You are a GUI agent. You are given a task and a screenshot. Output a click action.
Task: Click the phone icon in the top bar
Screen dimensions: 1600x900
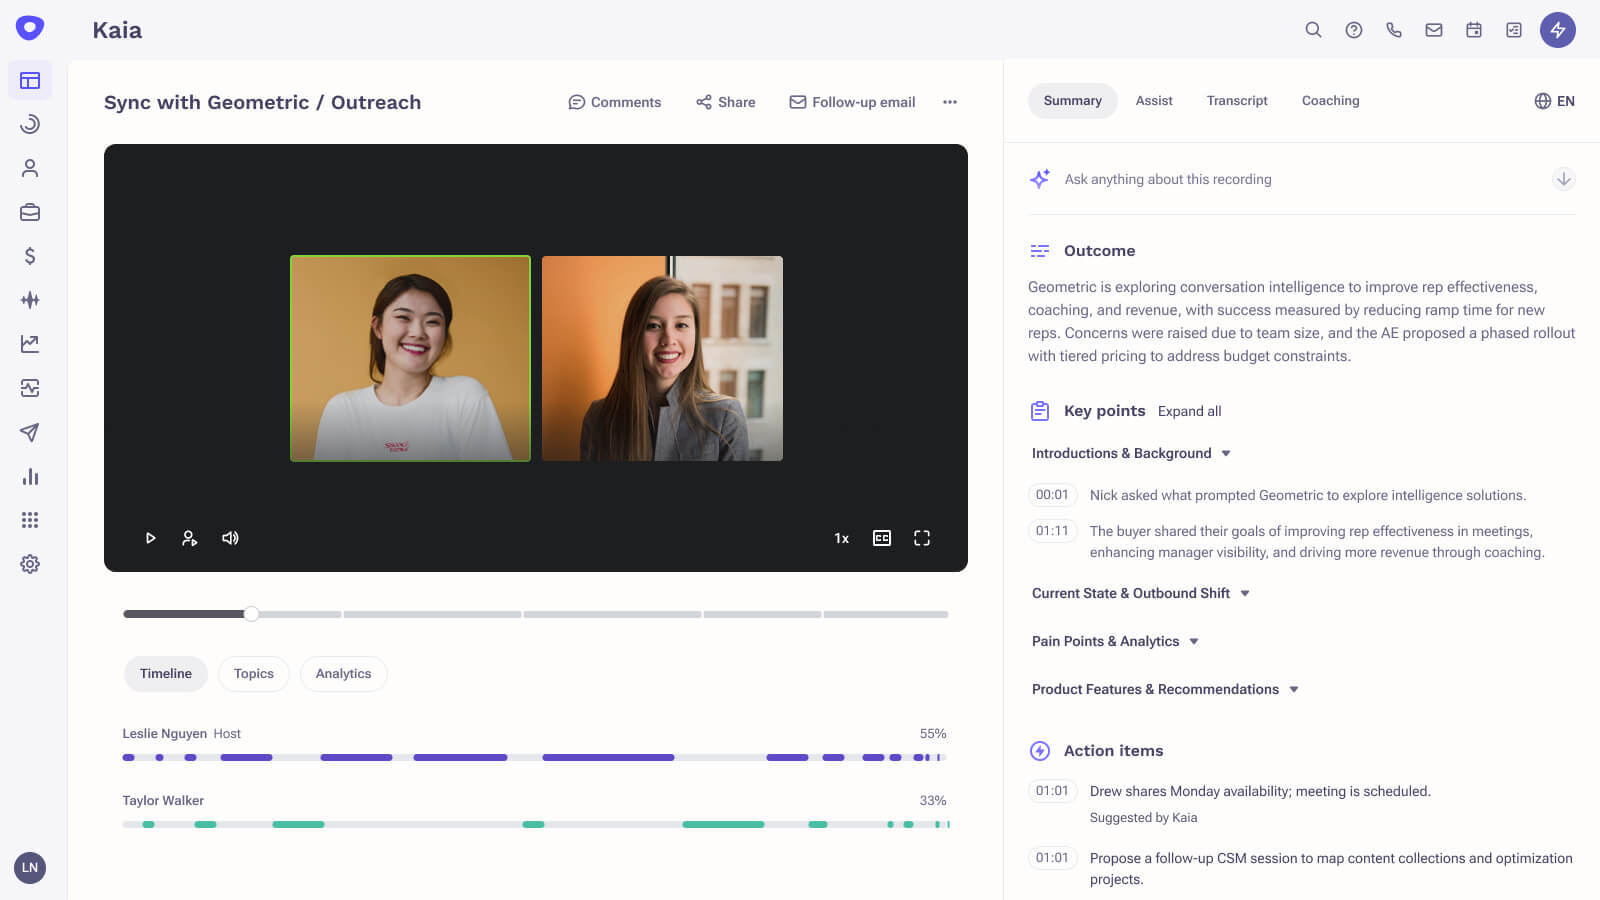1394,30
